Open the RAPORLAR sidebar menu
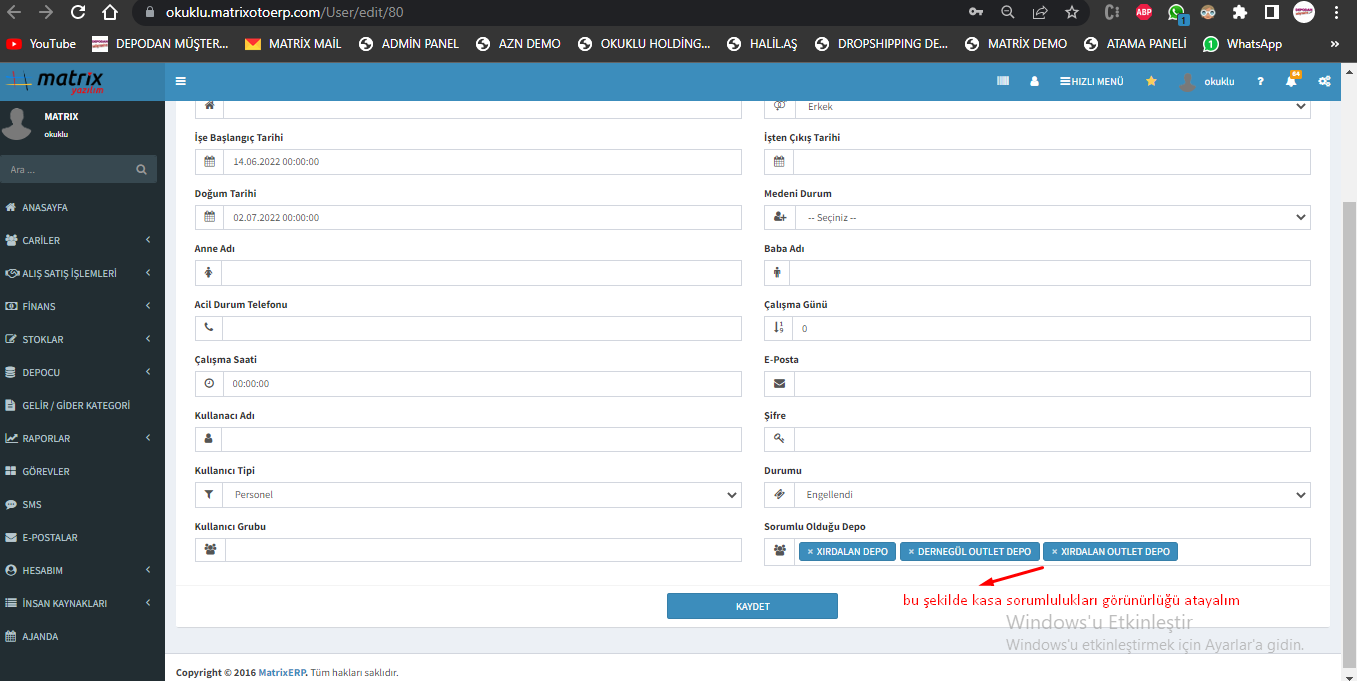Image resolution: width=1357 pixels, height=681 pixels. [x=78, y=439]
